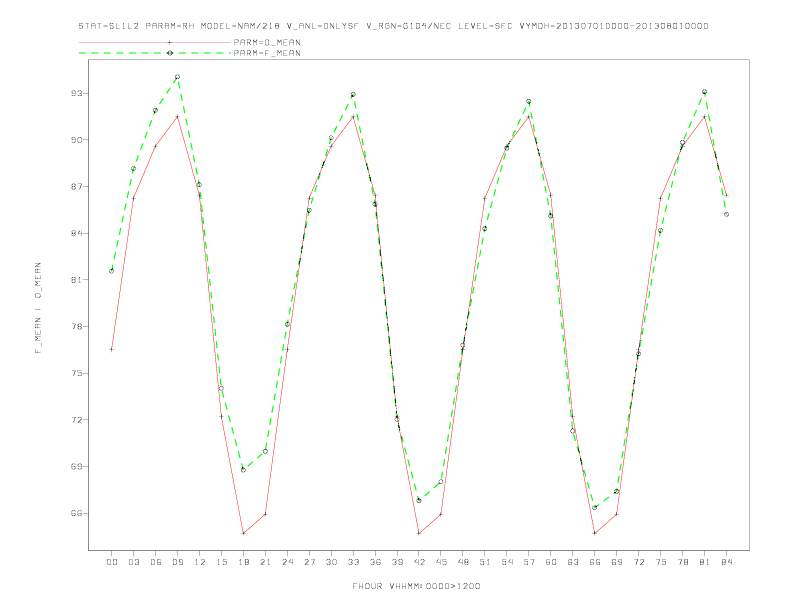The image size is (792, 612).
Task: Click x-axis hour label 54
Action: pos(507,562)
